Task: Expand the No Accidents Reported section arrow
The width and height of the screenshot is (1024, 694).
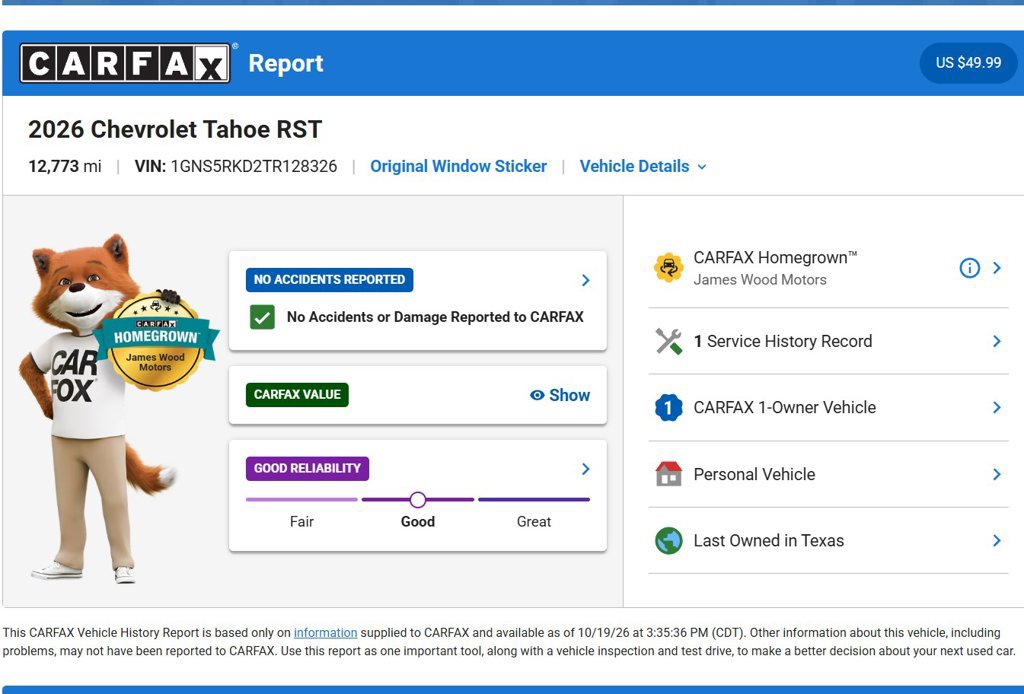Action: coord(586,280)
